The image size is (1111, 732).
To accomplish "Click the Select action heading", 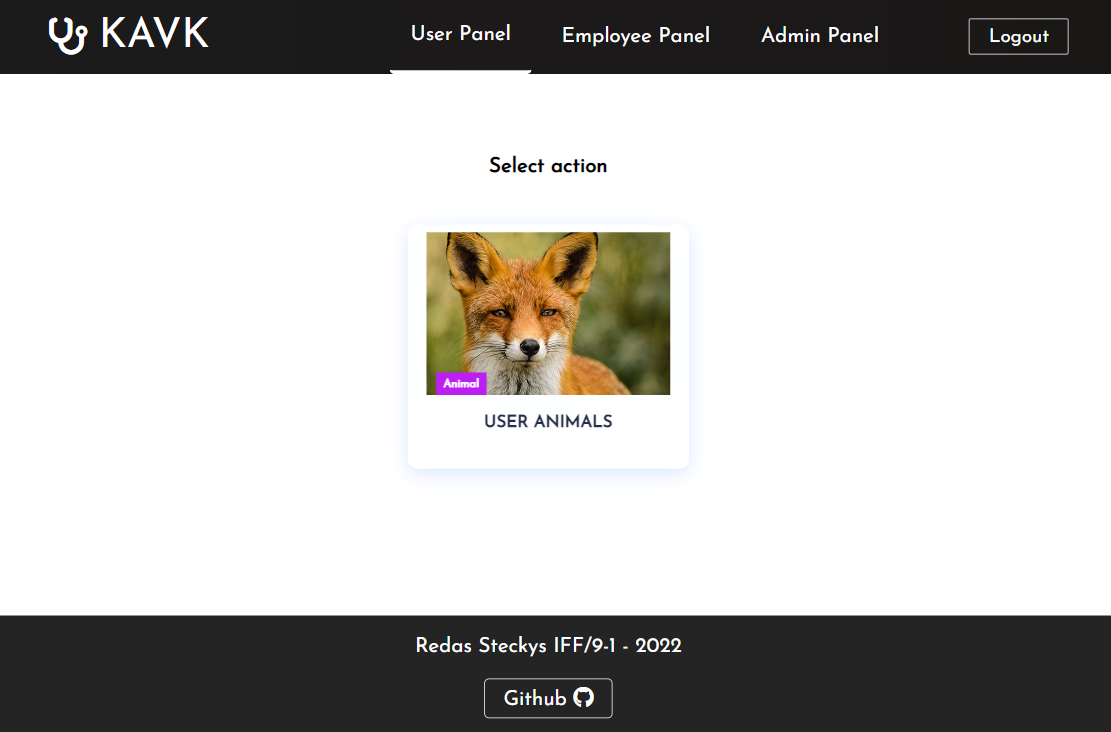I will pos(548,165).
